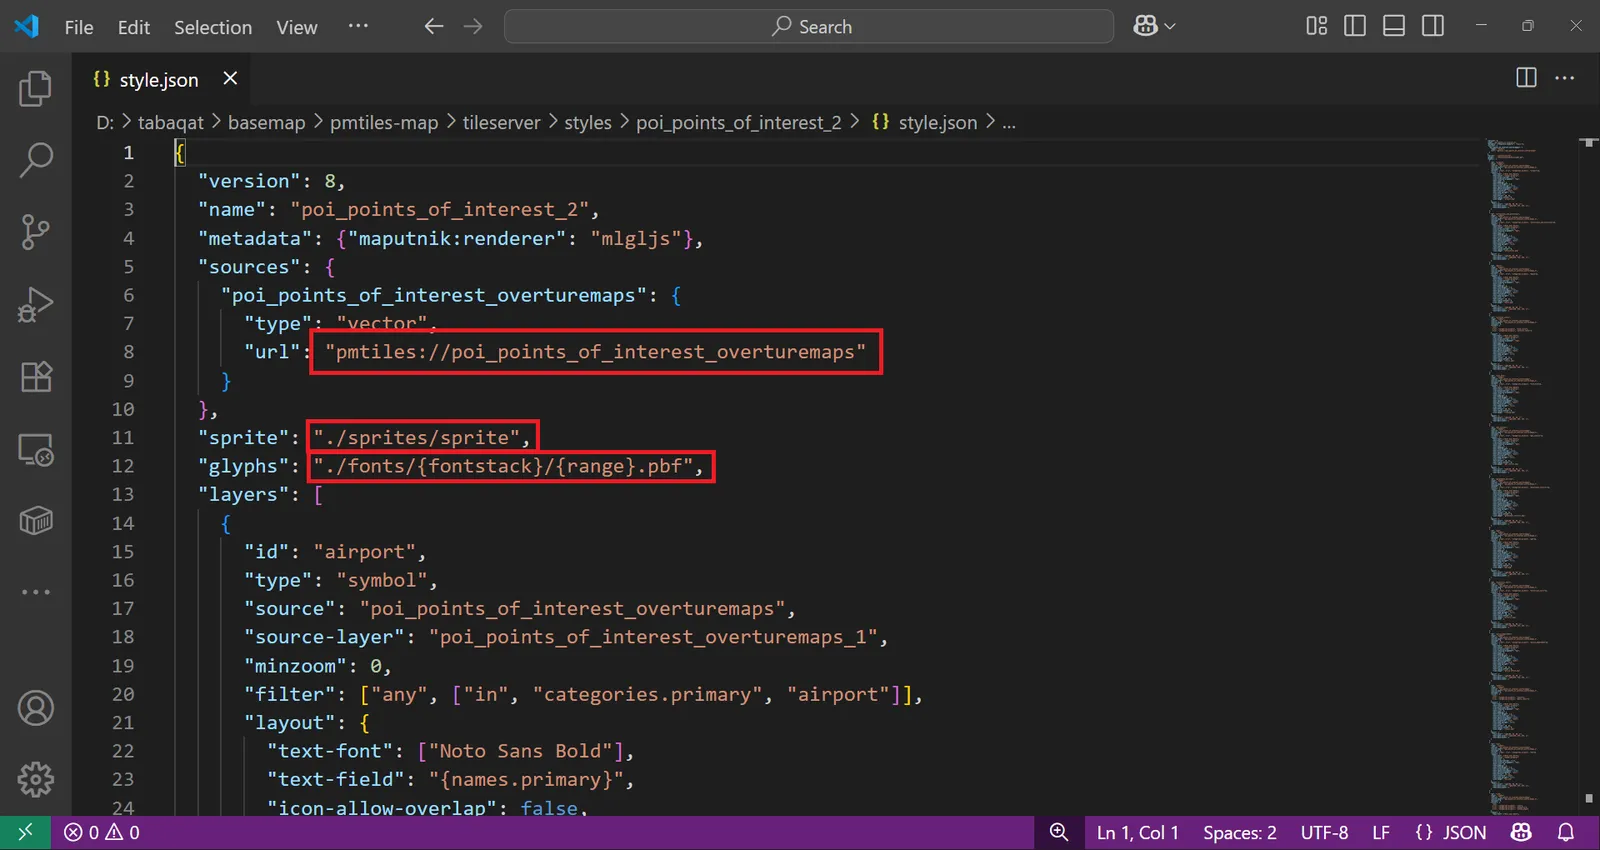Open the Edit menu

coord(134,27)
